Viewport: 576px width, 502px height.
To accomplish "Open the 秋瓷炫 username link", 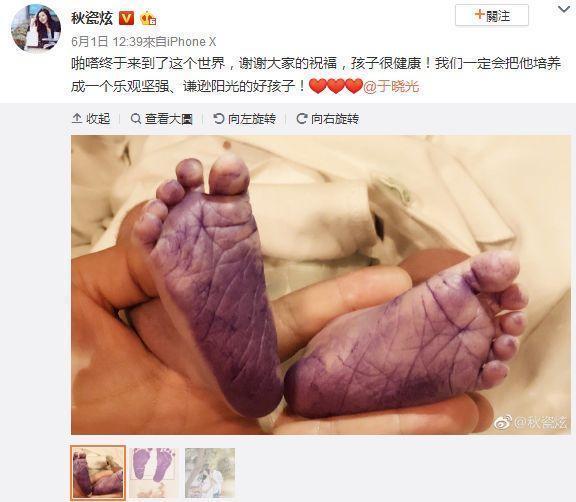I will tap(92, 18).
